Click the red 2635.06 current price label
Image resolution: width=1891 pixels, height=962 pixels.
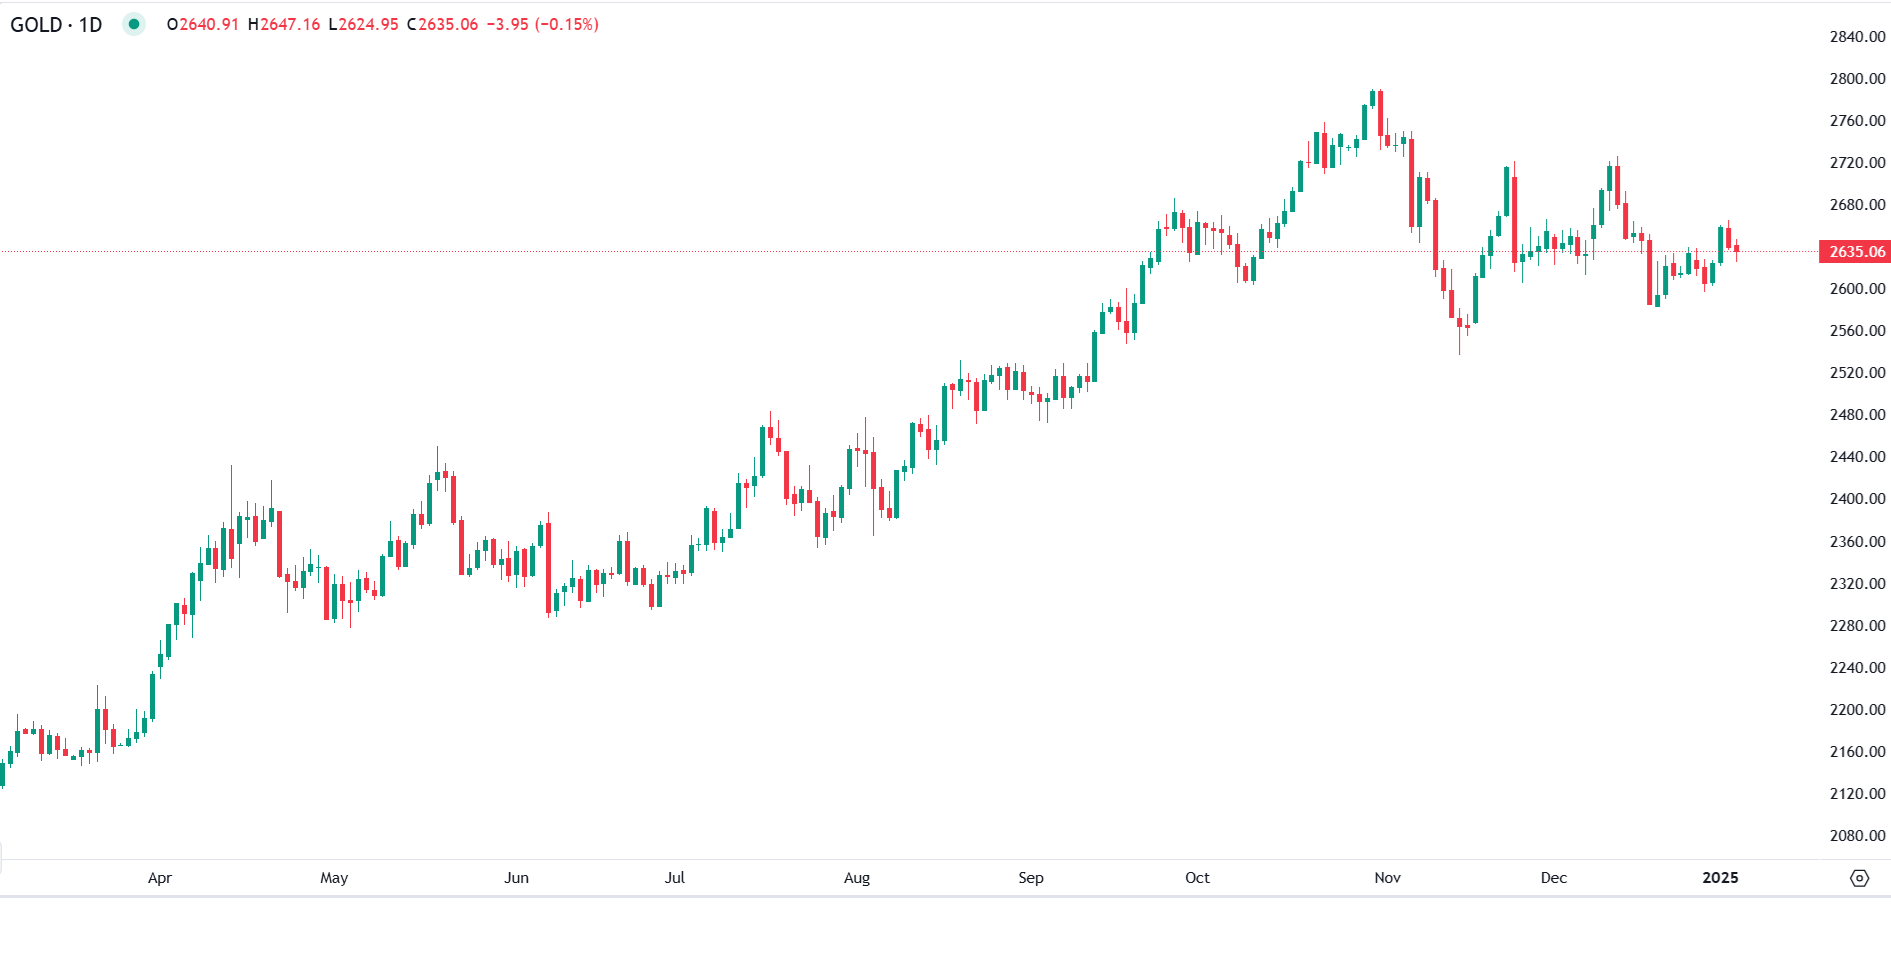[x=1855, y=252]
